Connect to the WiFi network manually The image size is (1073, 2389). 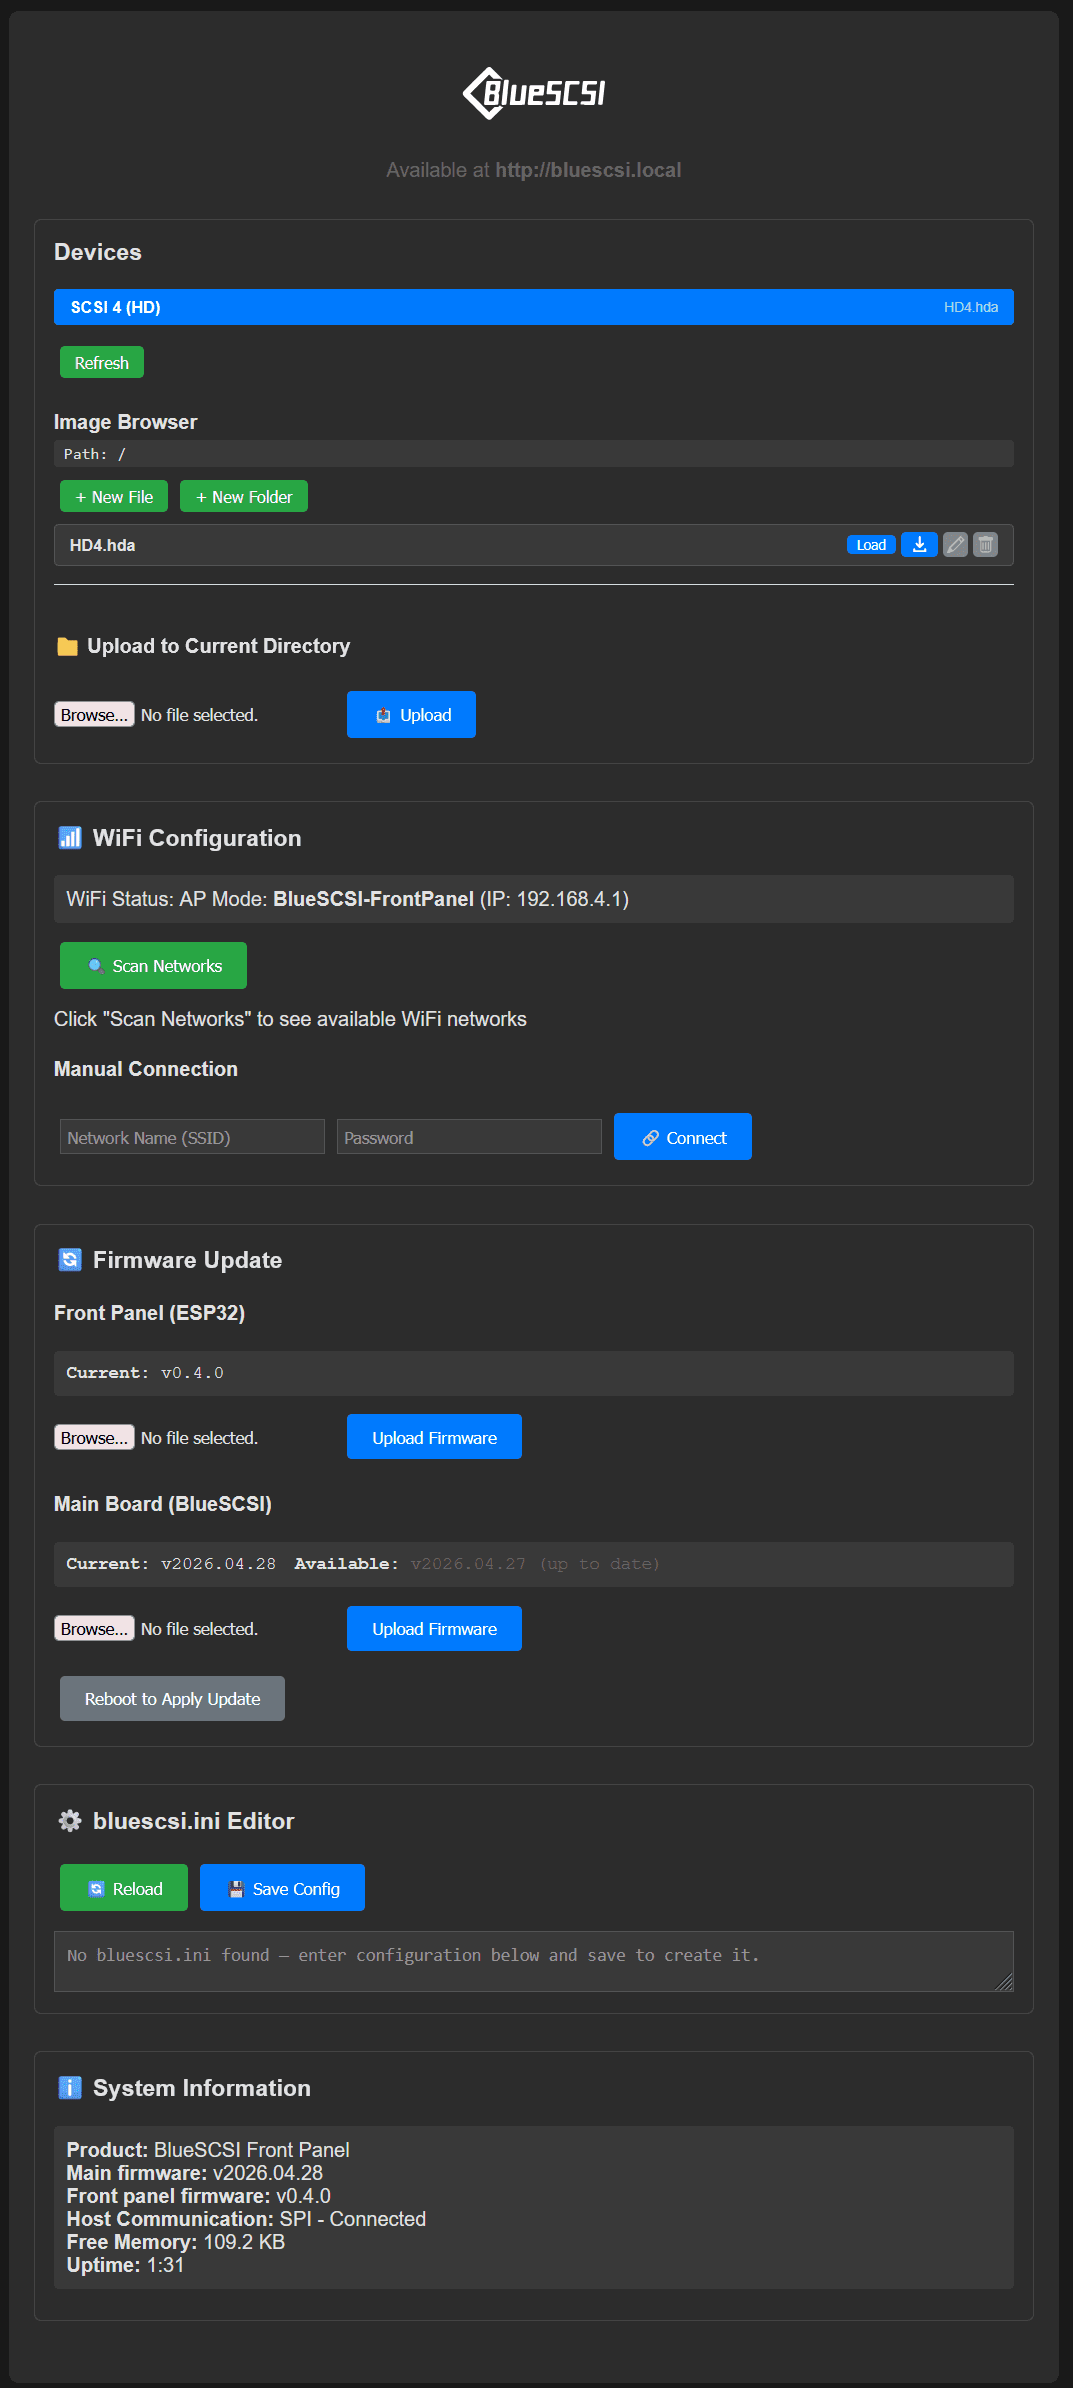click(x=683, y=1137)
